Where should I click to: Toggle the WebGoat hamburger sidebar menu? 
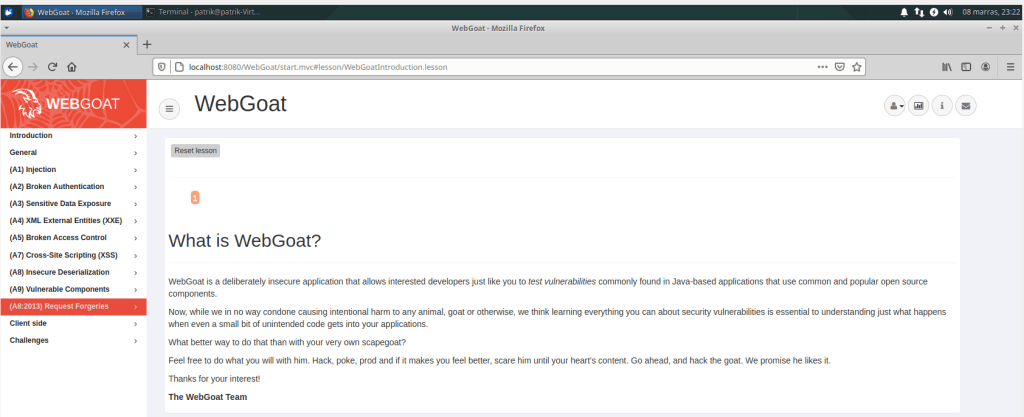169,107
